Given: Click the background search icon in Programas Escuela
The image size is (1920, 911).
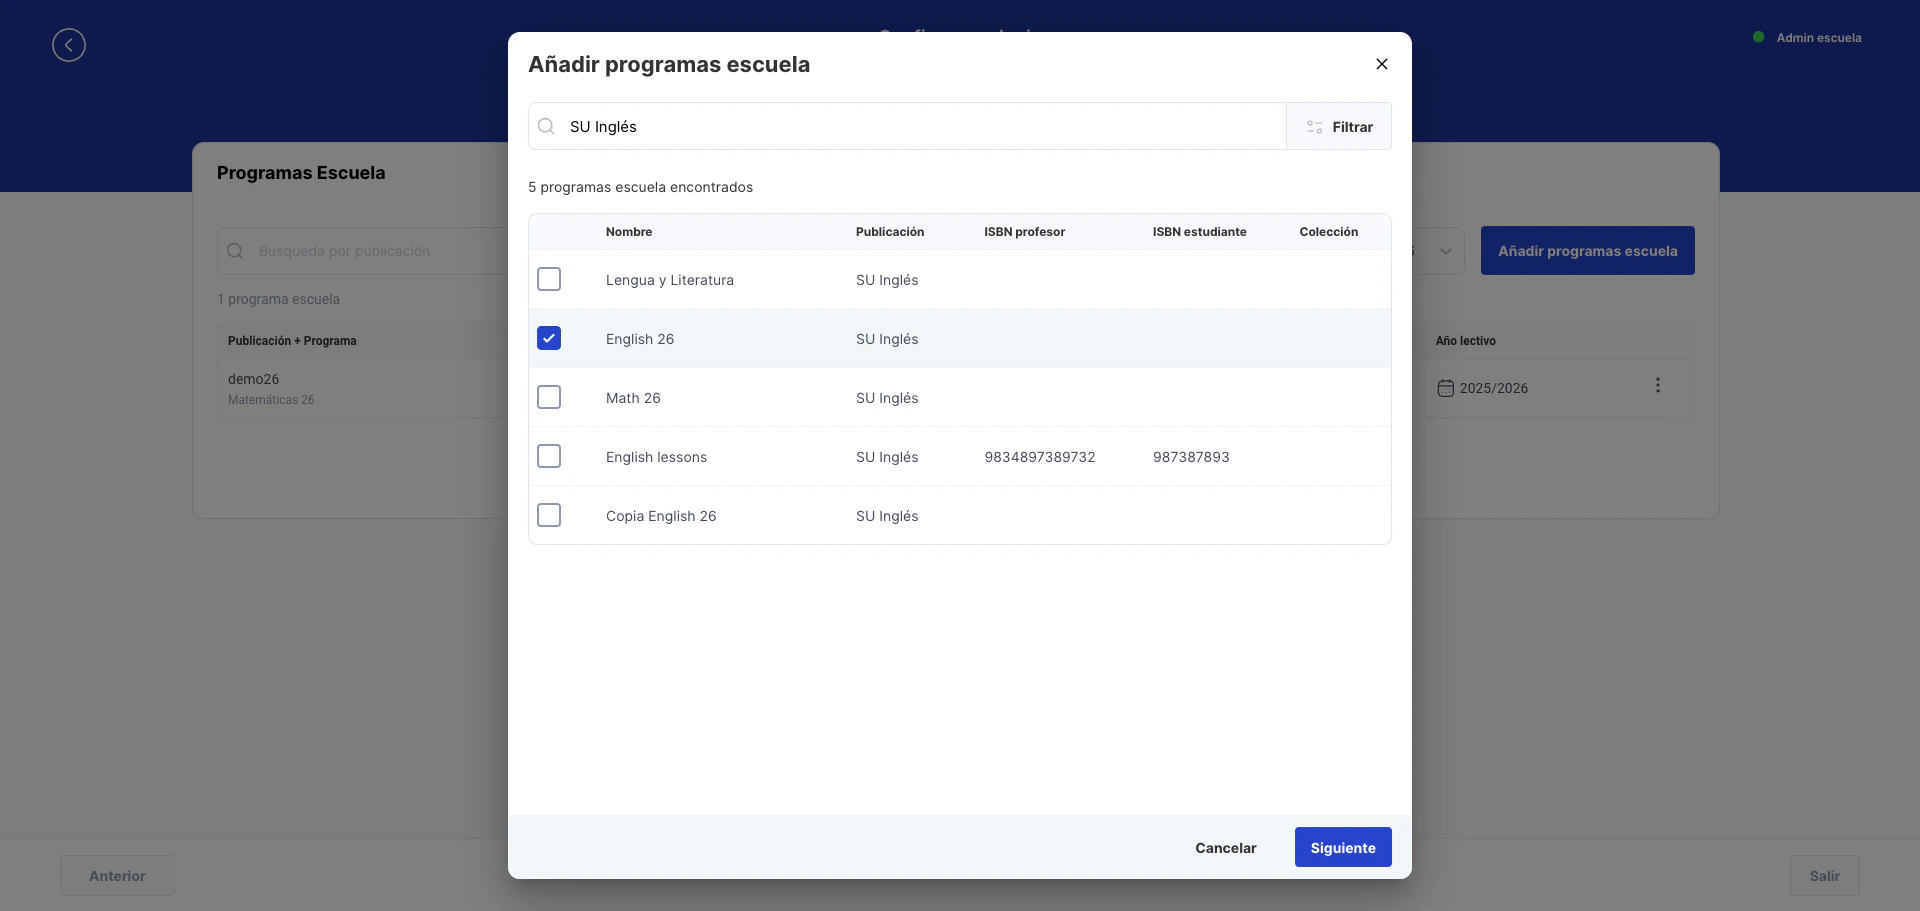Looking at the screenshot, I should (x=235, y=251).
